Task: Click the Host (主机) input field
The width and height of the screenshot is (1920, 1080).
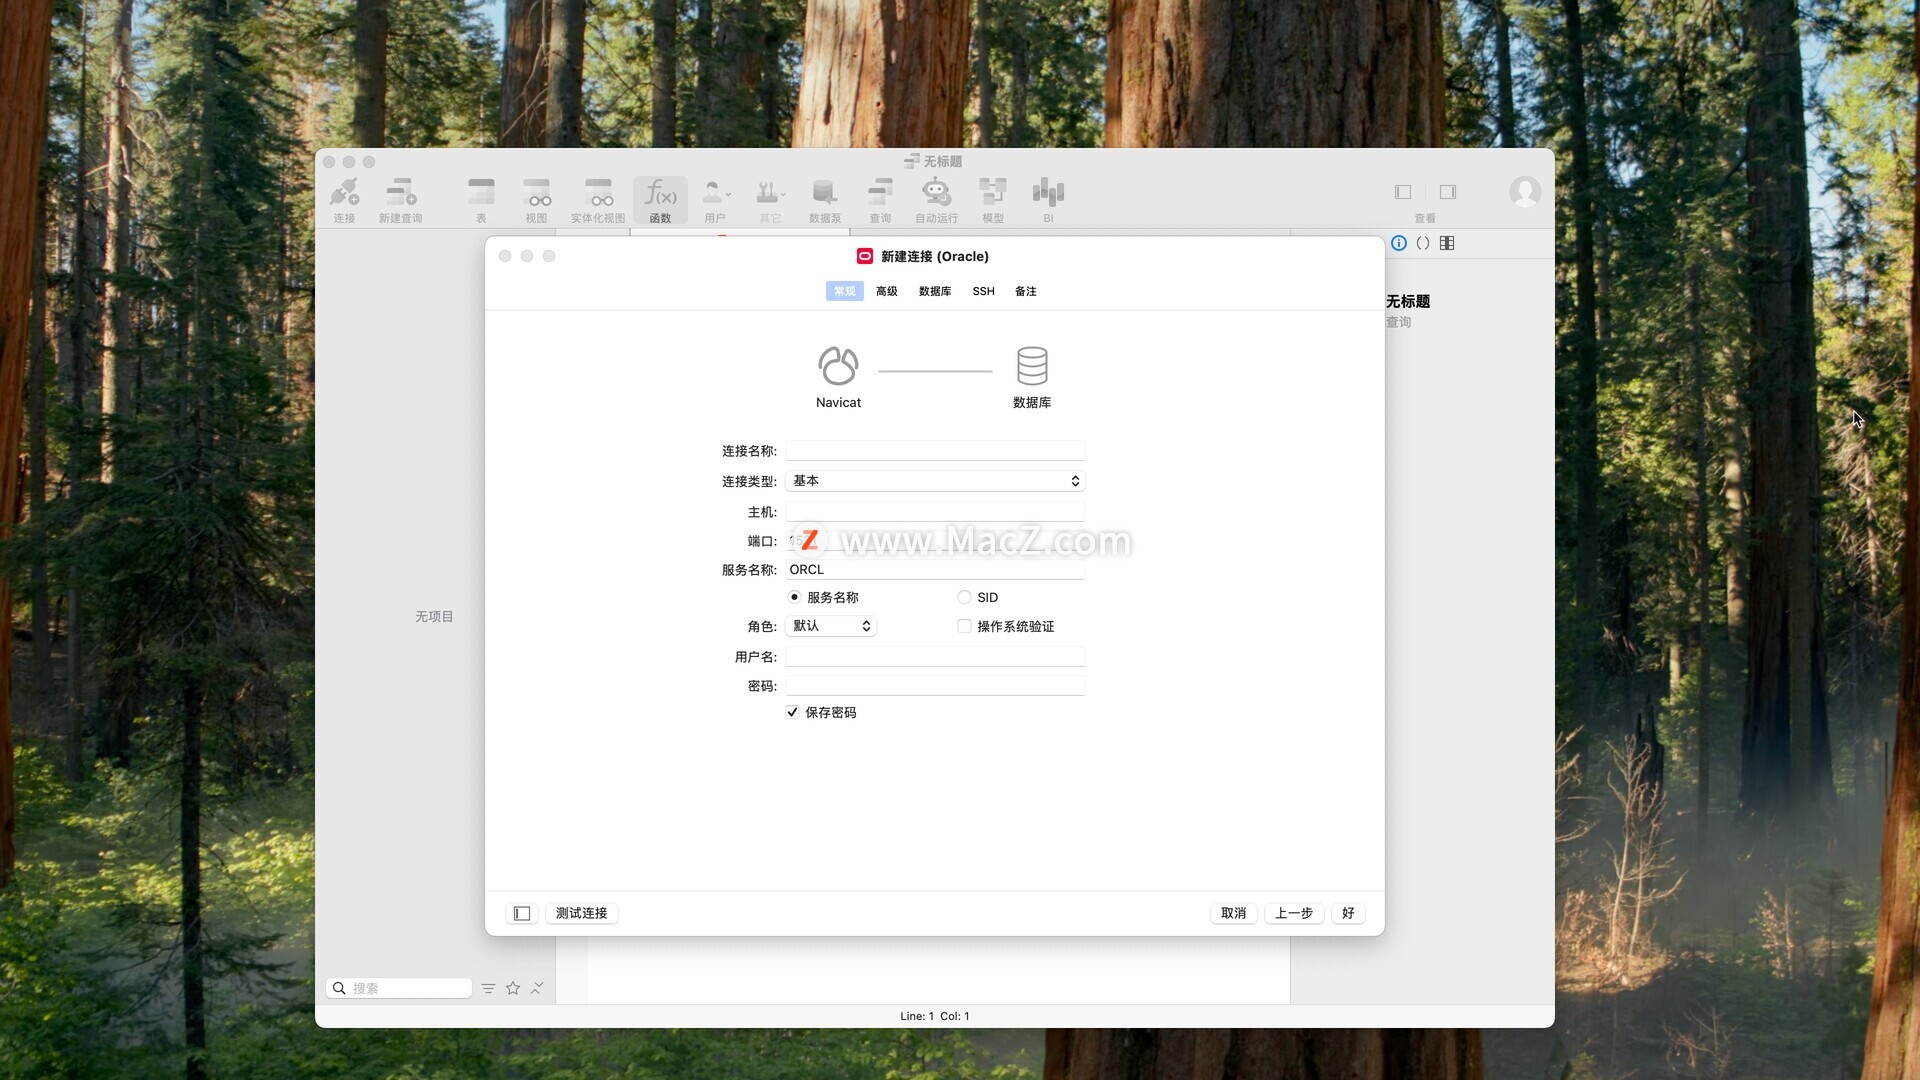Action: 935,512
